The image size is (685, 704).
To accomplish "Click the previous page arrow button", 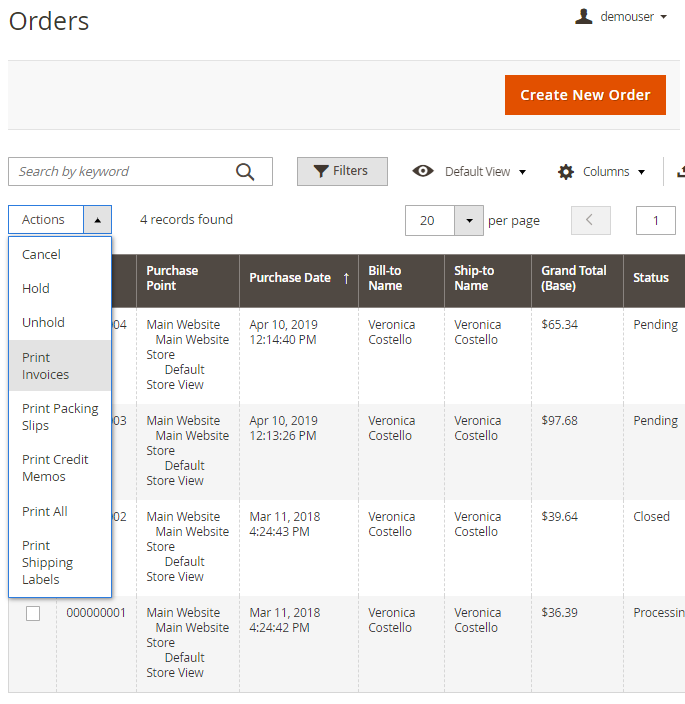I will coord(590,220).
